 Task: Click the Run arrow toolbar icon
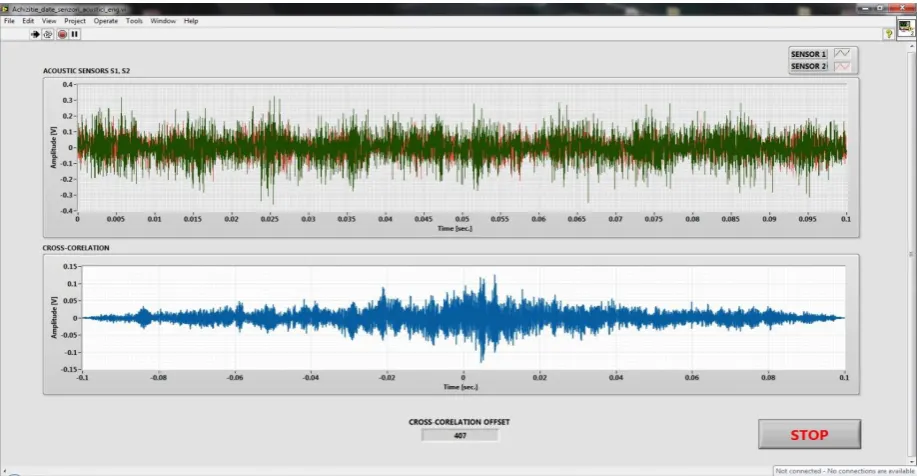tap(35, 35)
